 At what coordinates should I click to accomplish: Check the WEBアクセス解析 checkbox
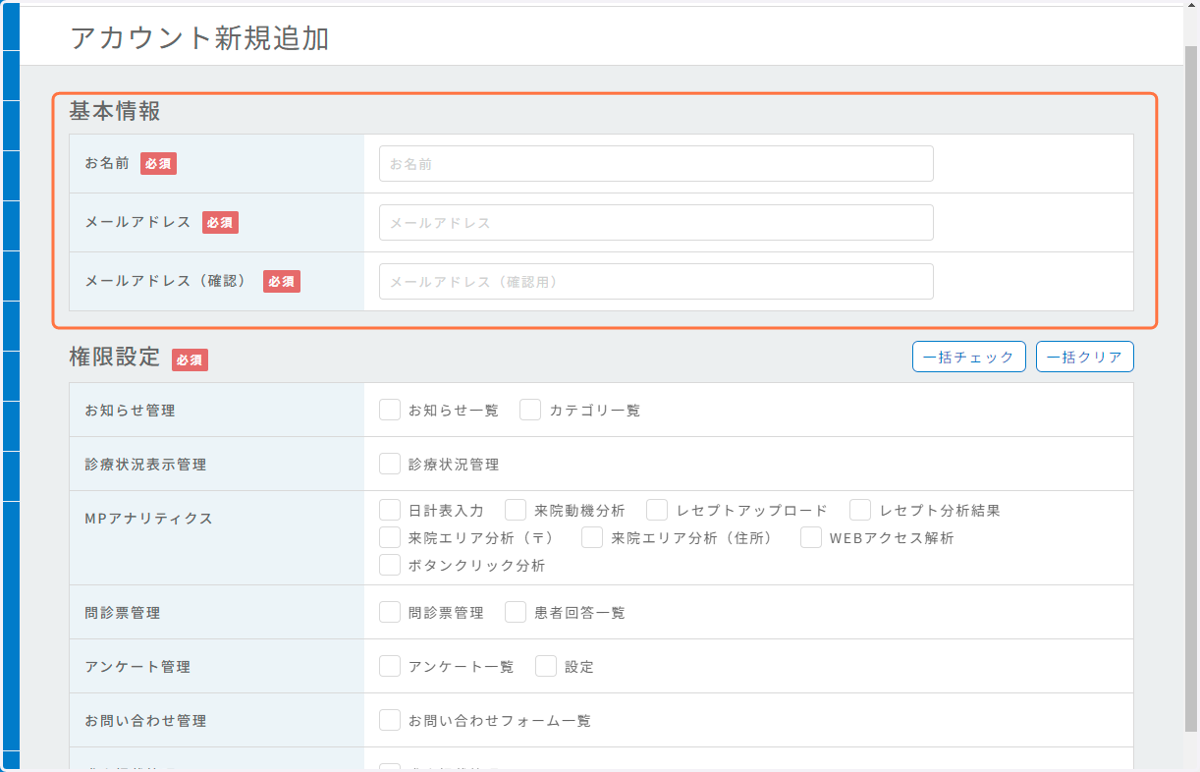[x=811, y=538]
